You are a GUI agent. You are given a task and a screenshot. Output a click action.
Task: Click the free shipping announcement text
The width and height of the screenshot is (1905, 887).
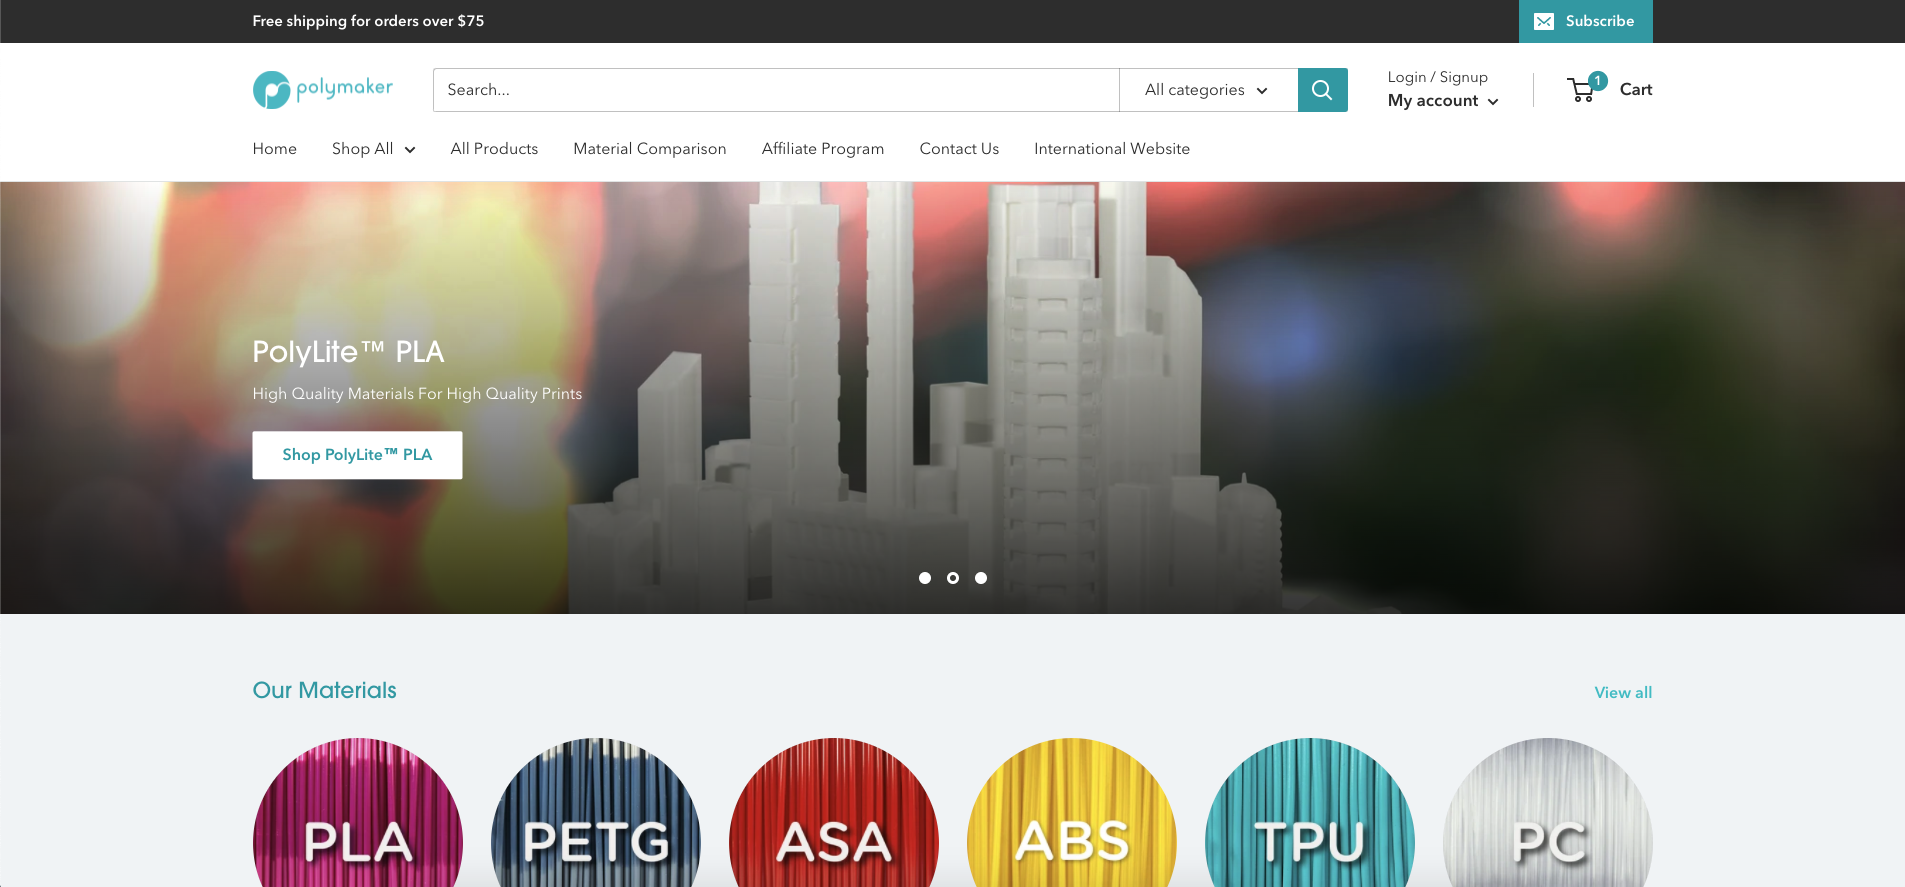click(368, 21)
